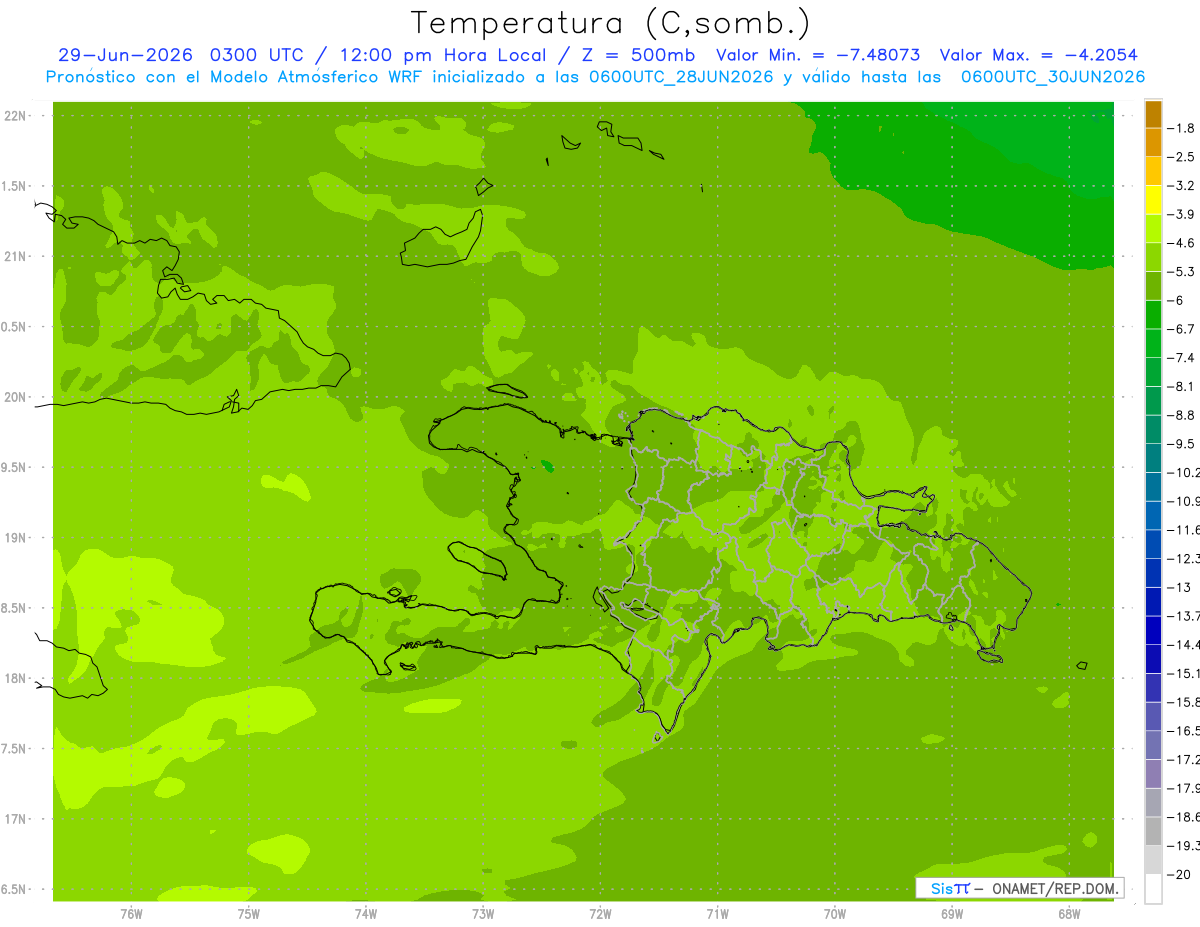Click the '-6' colorbar value
Screen dimensions: 1200x927
(1177, 301)
